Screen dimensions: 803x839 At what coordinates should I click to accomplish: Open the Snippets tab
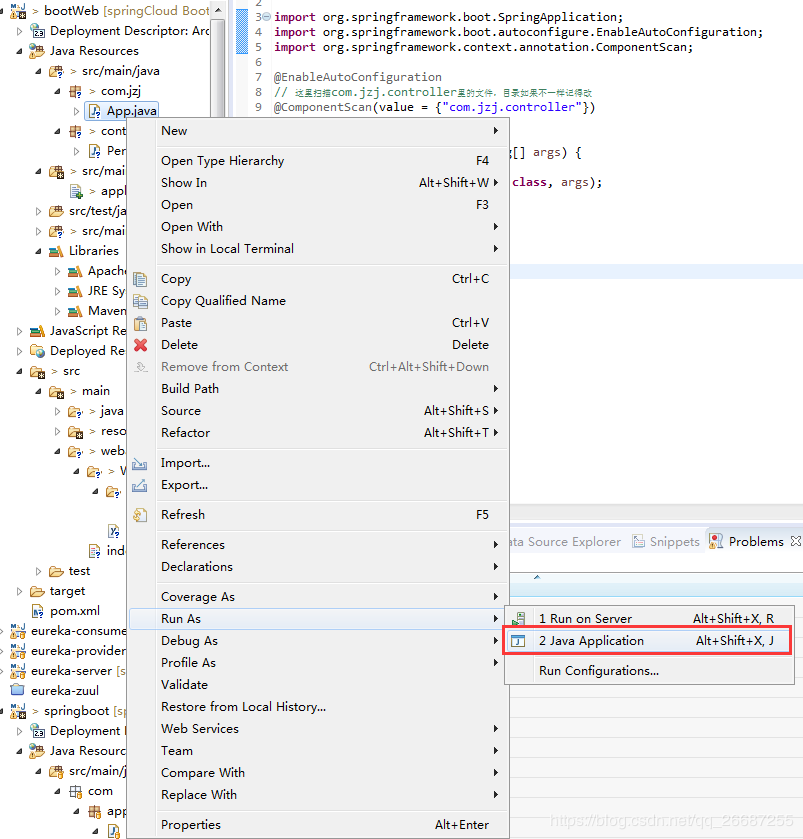pyautogui.click(x=674, y=541)
